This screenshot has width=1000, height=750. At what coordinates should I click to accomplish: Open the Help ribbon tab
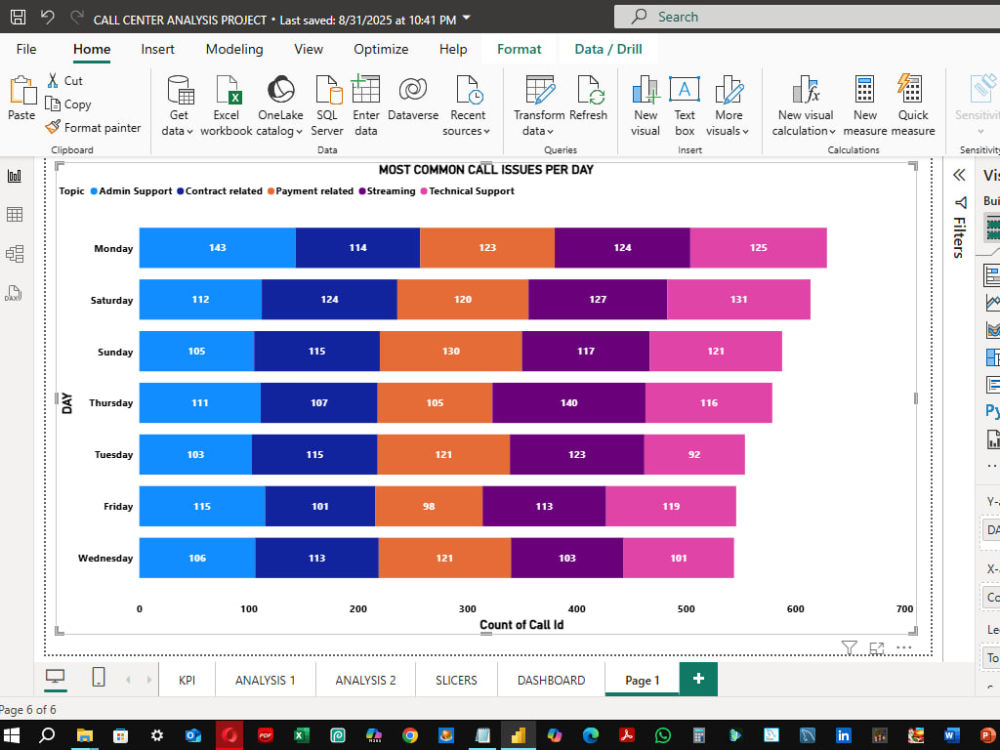coord(453,49)
